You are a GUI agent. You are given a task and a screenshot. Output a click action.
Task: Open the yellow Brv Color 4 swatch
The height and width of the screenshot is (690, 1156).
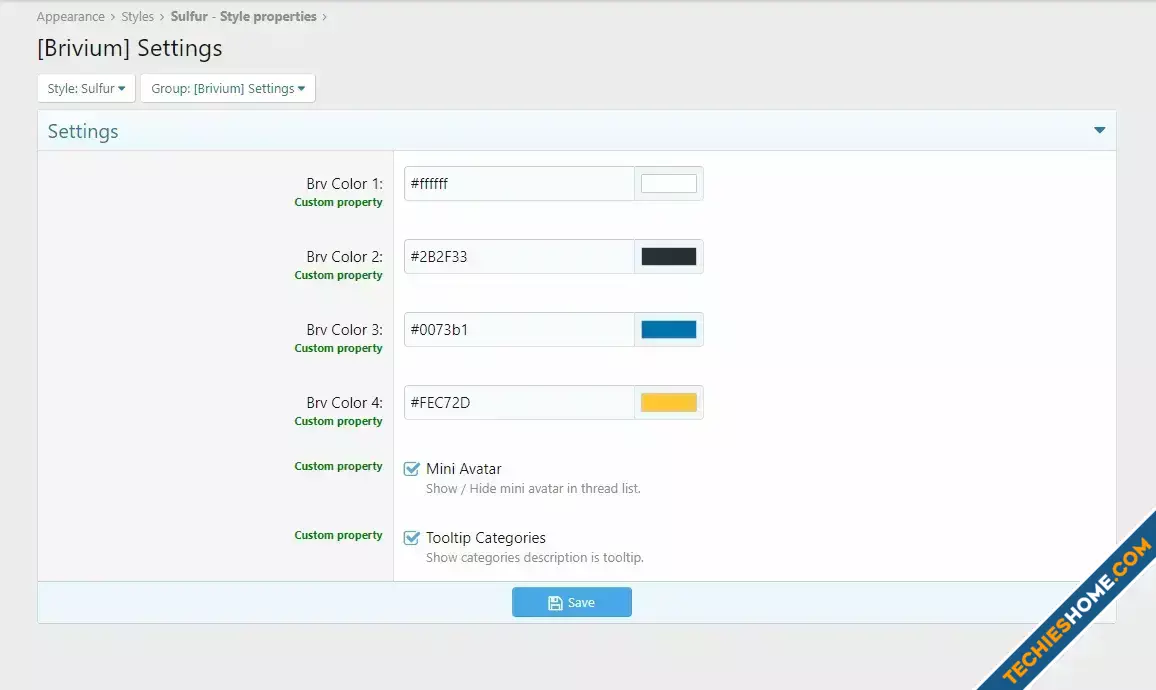click(x=668, y=403)
